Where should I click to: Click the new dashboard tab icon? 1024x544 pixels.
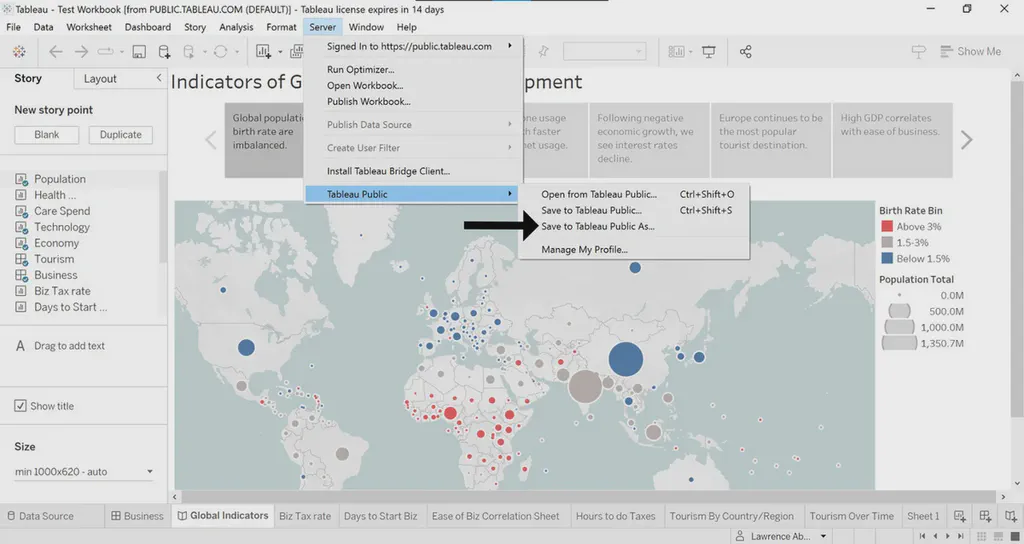985,516
